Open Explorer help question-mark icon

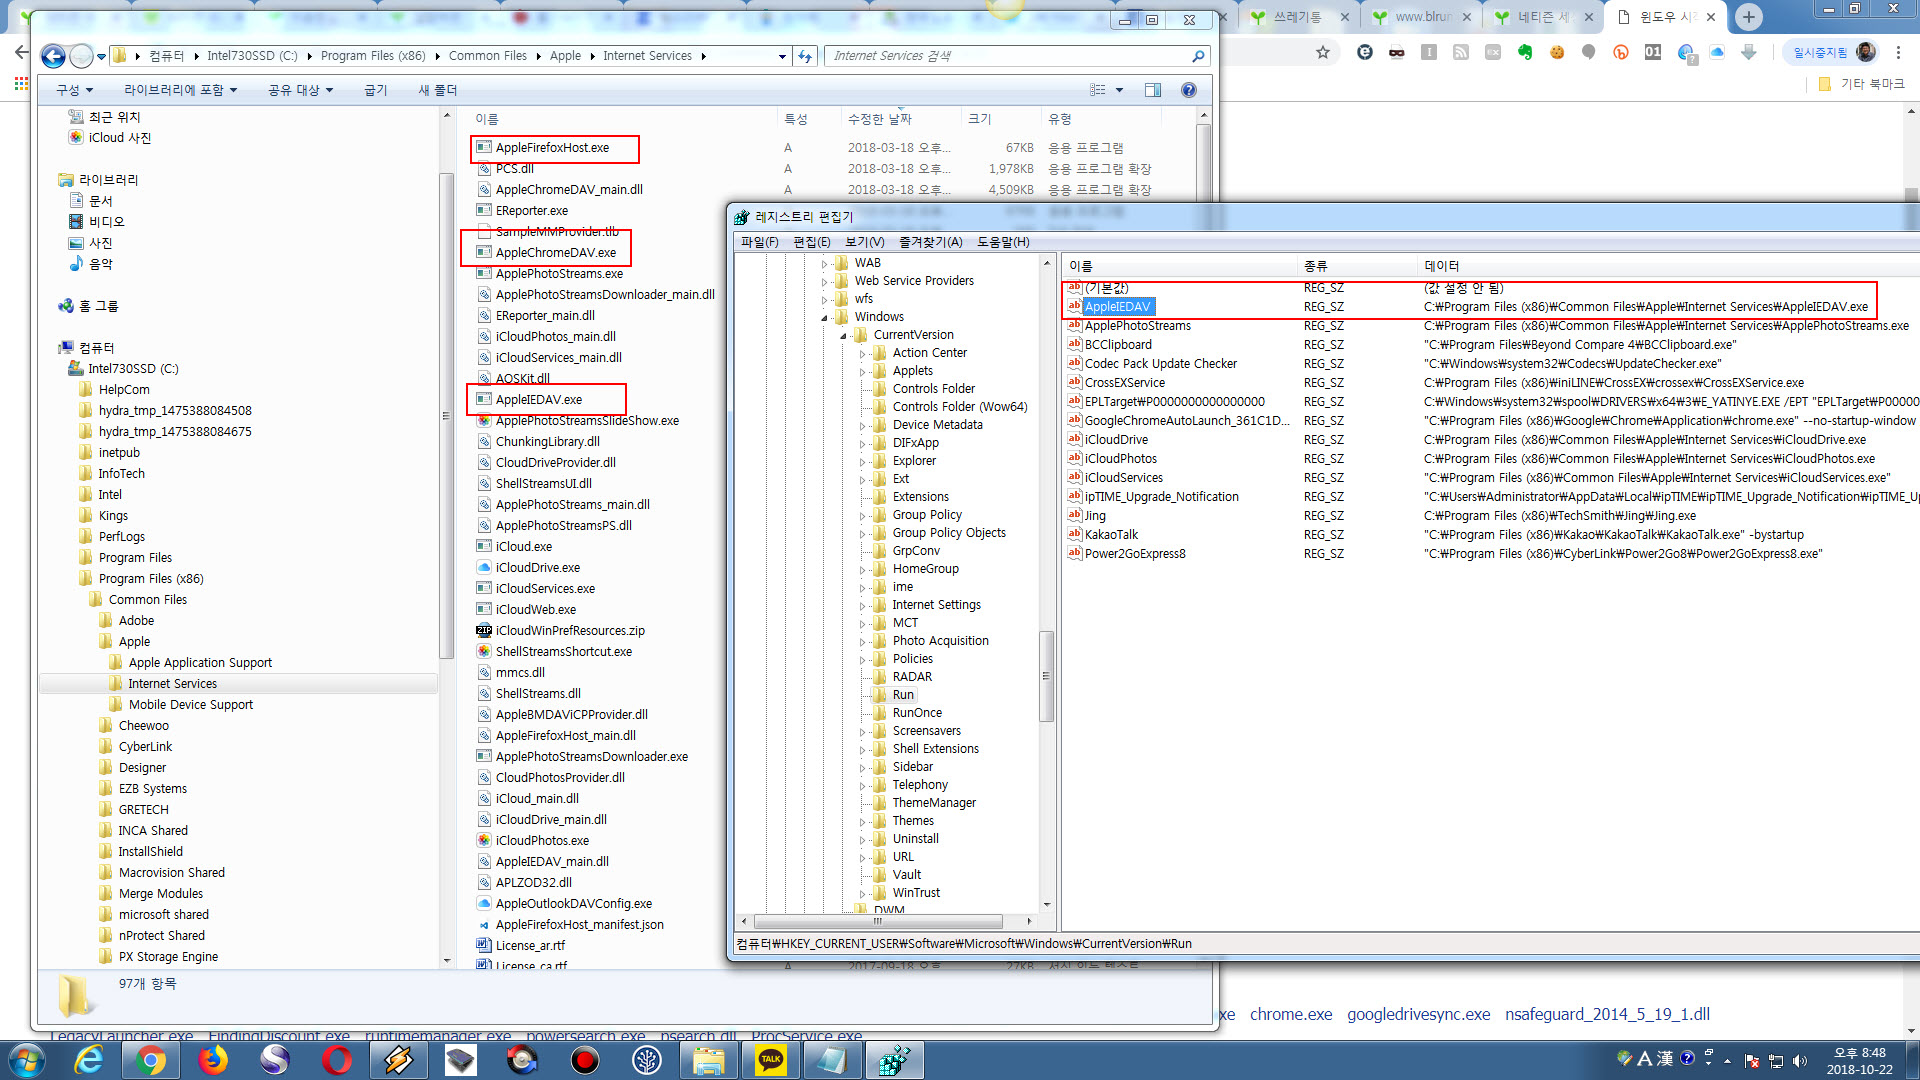[1189, 90]
